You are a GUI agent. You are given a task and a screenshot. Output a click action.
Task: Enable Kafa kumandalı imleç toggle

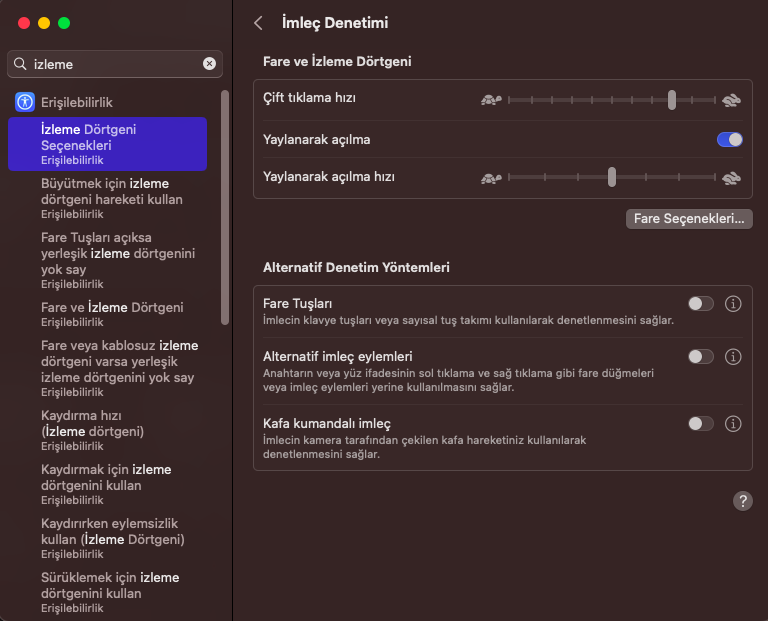point(701,424)
